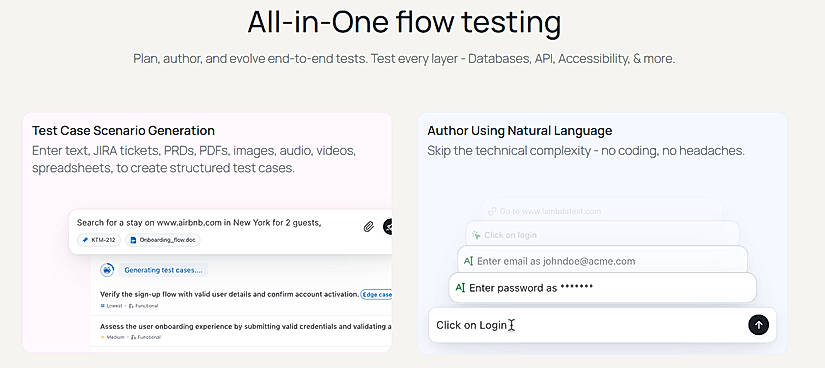The image size is (825, 368).
Task: Click the 'Search for a stay on www.airbnb.com' prompt field
Action: point(230,232)
